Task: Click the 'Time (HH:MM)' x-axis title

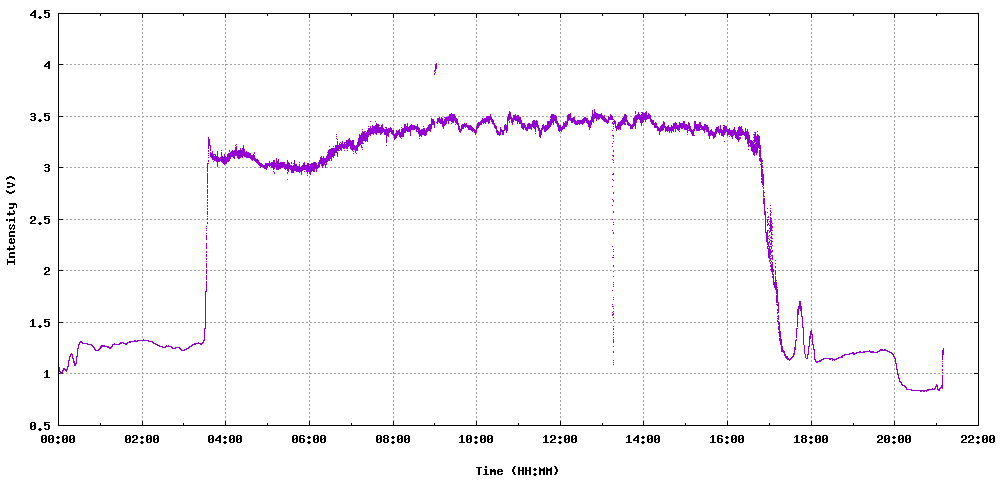Action: coord(517,471)
